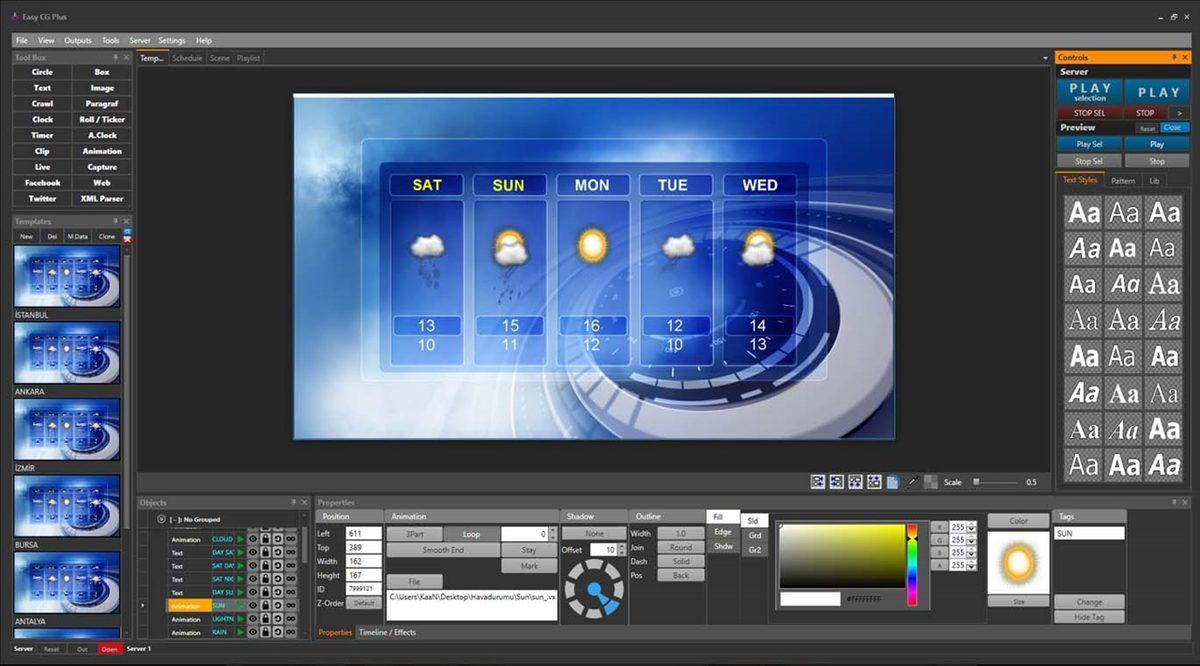Toggle lock on the CLOUD animation object
1200x666 pixels.
point(266,539)
